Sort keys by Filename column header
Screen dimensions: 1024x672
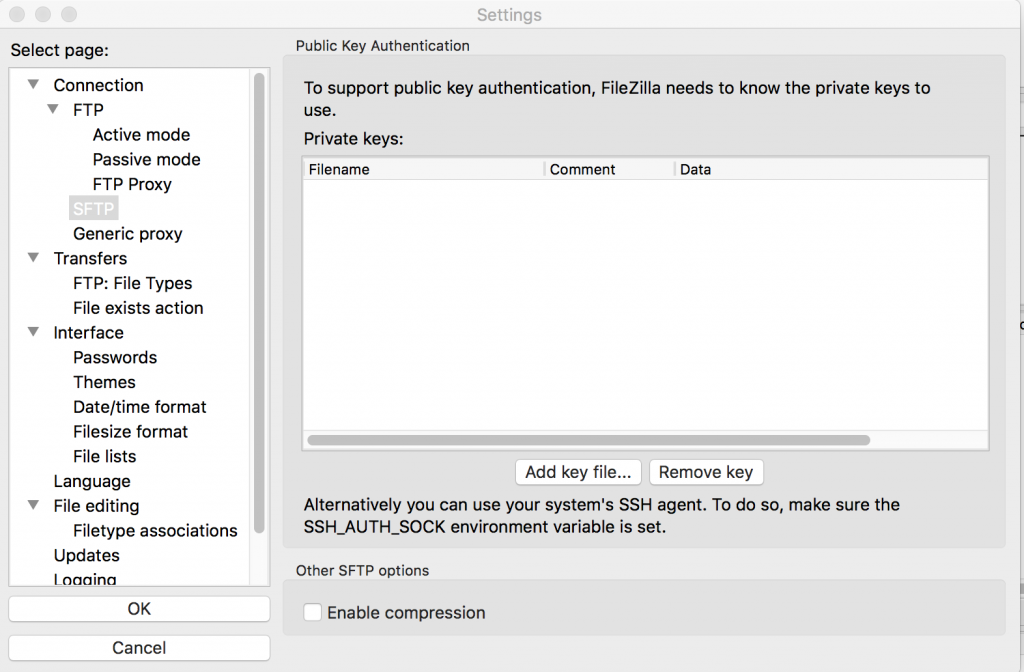[340, 170]
